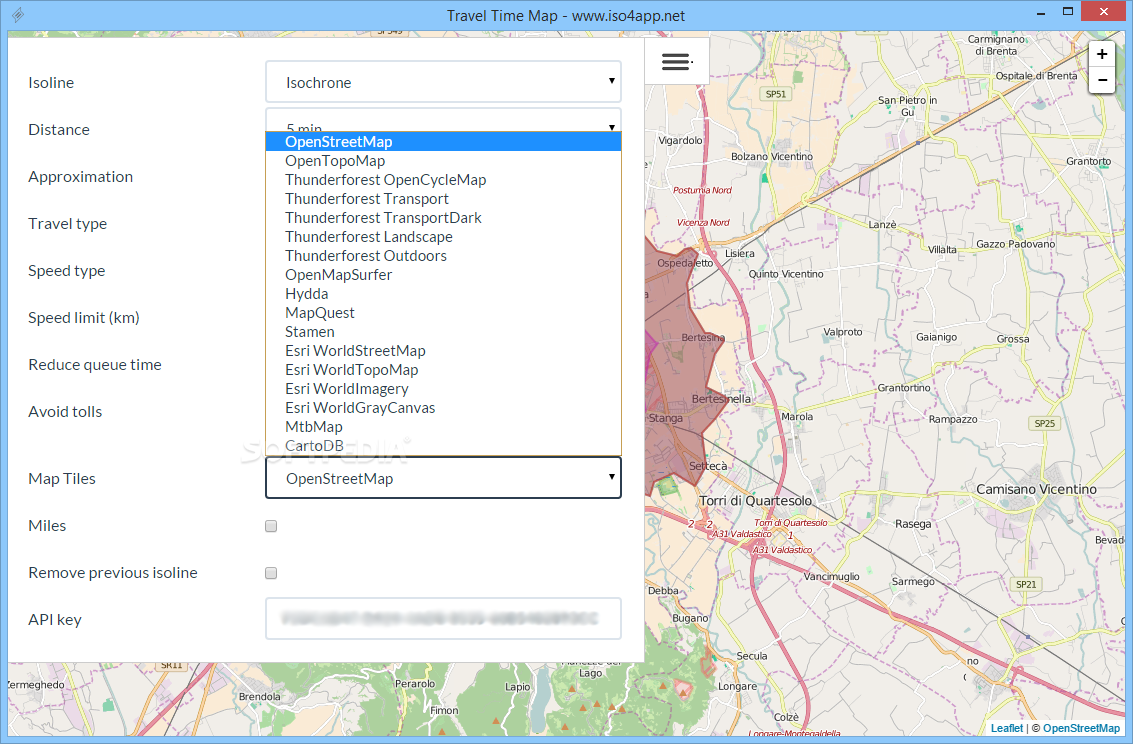Maximize the Travel Time Map window

(1068, 12)
